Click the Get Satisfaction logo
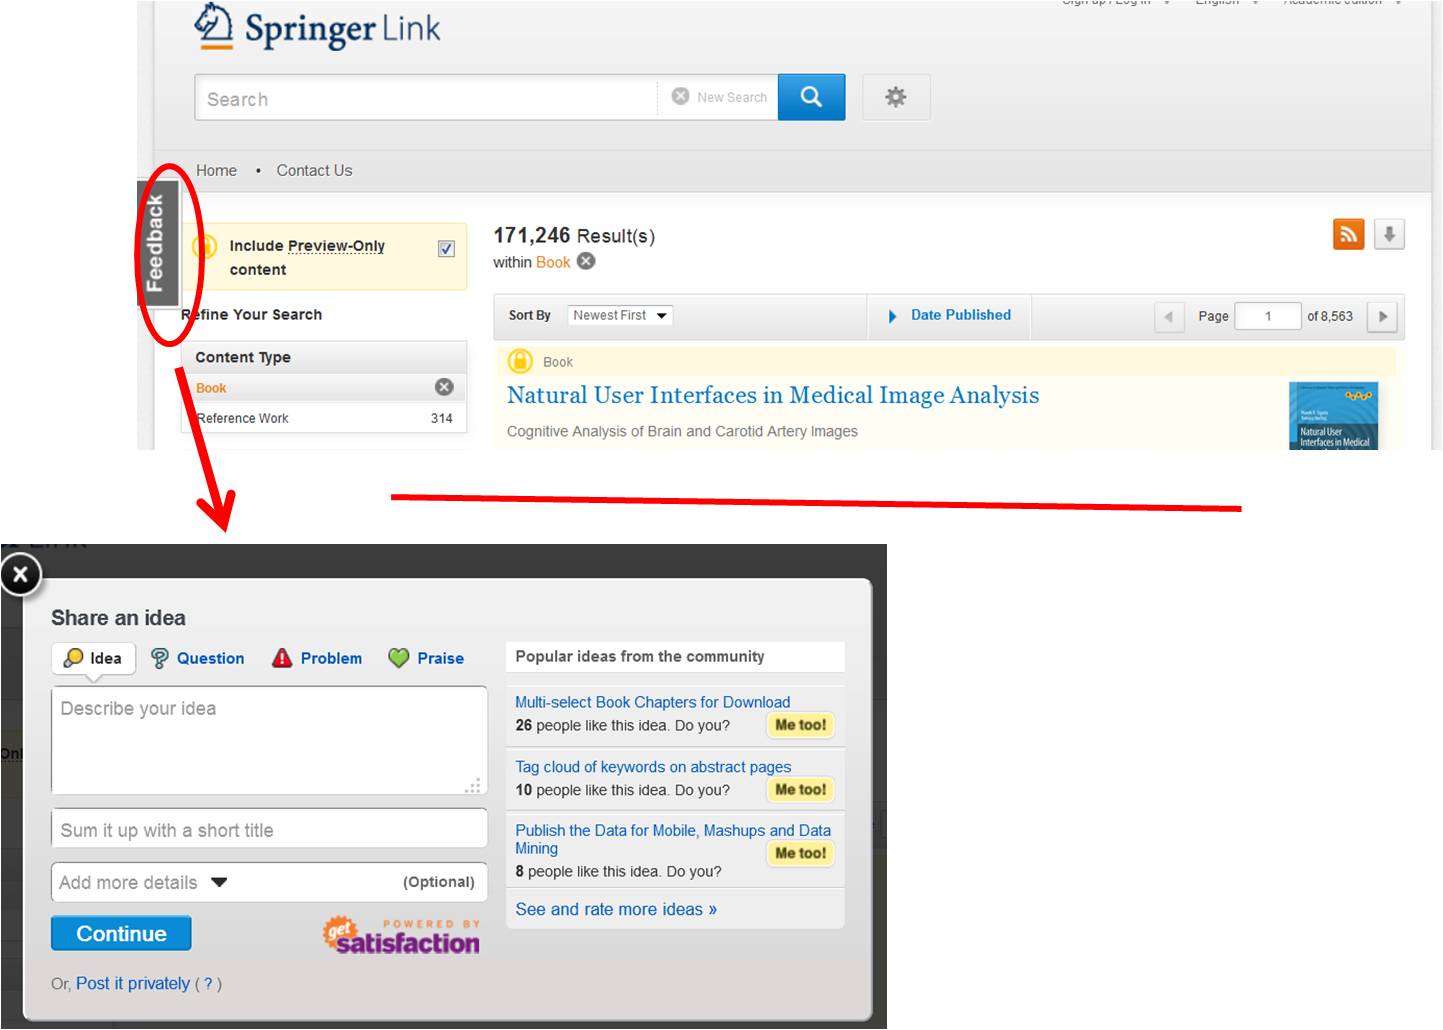Viewport: 1443px width, 1030px height. pos(401,936)
